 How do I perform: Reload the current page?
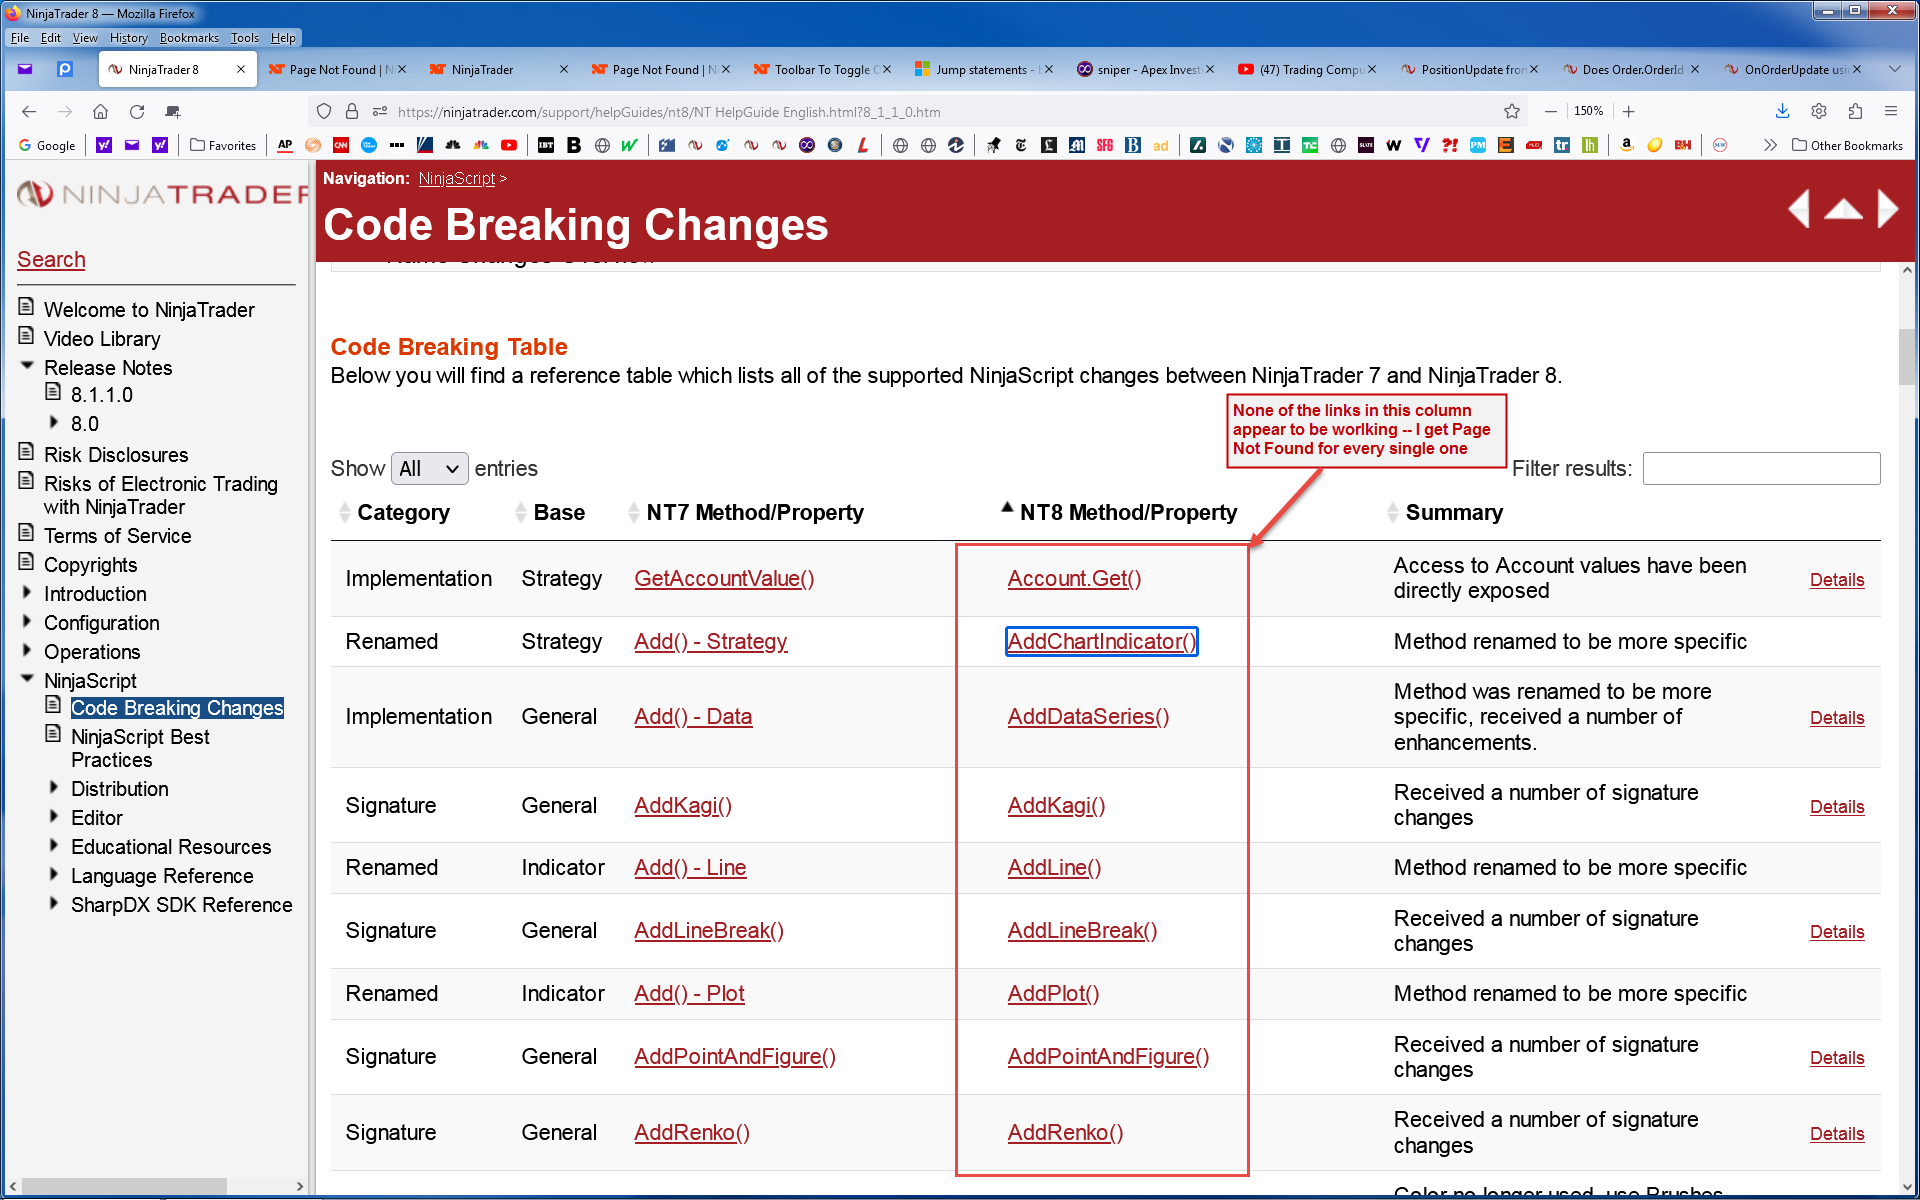tap(137, 111)
